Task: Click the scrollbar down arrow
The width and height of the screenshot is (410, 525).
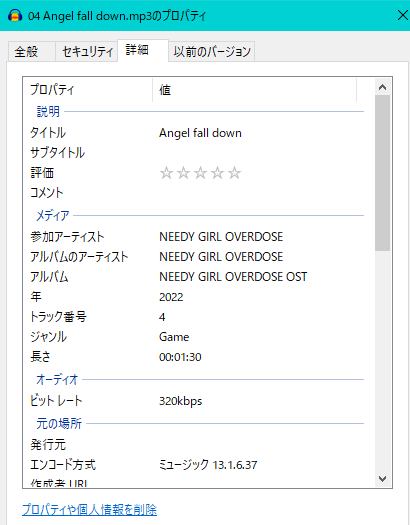Action: [x=382, y=479]
